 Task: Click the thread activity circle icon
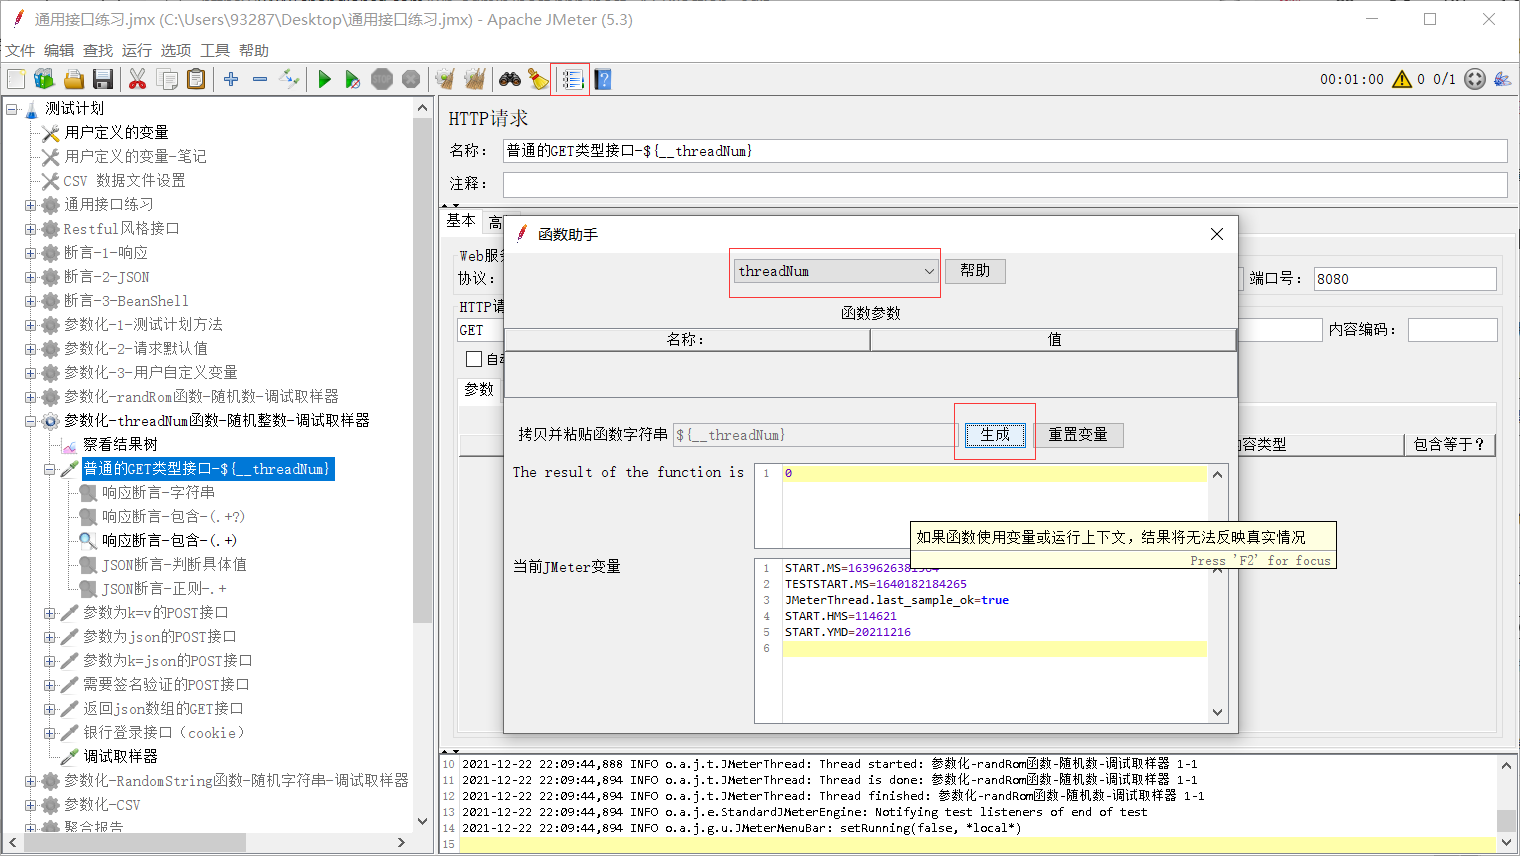coord(1475,79)
